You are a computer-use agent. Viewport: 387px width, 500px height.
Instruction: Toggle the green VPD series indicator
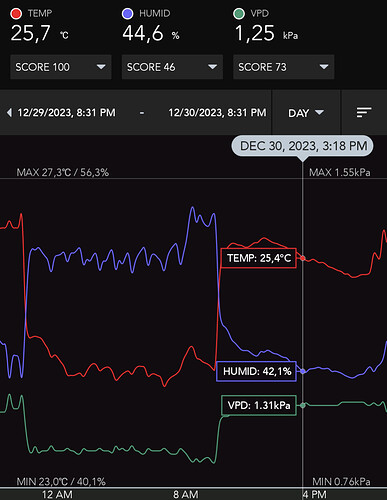239,14
